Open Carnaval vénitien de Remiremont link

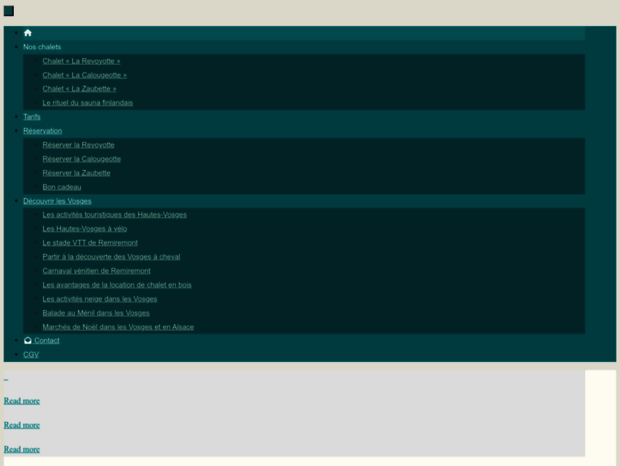click(x=96, y=271)
